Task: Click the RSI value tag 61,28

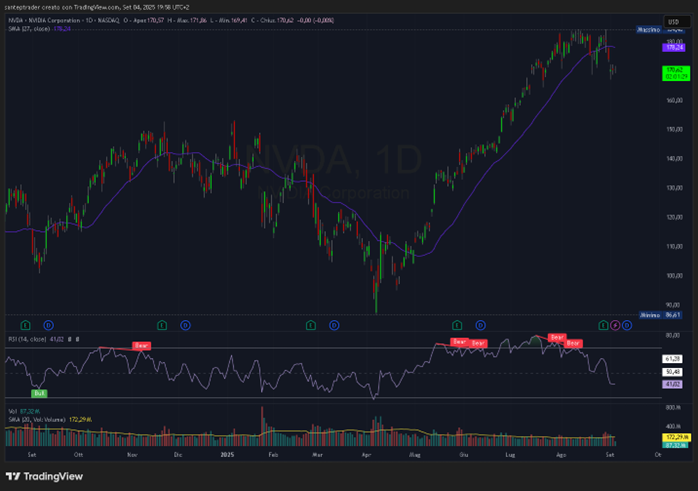Action: coord(672,358)
